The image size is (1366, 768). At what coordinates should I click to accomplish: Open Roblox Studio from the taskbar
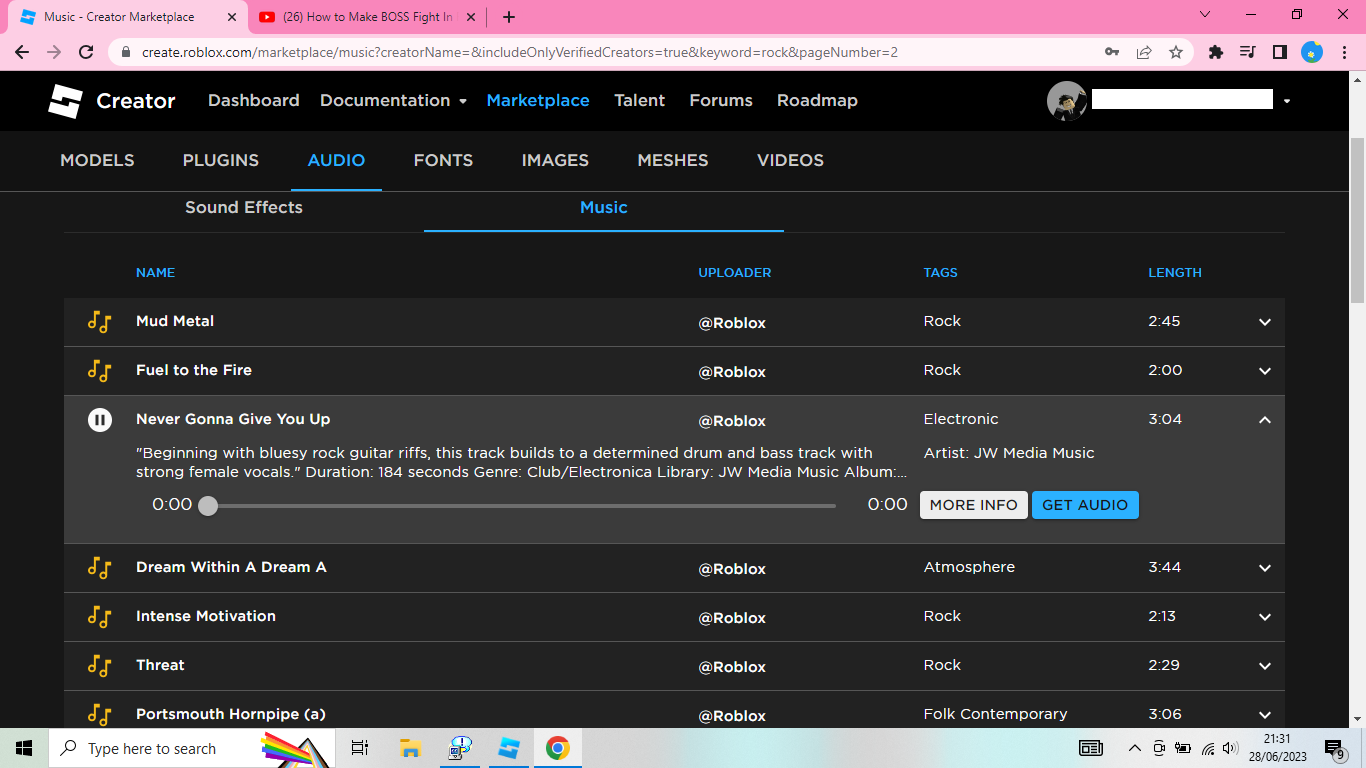[x=509, y=748]
